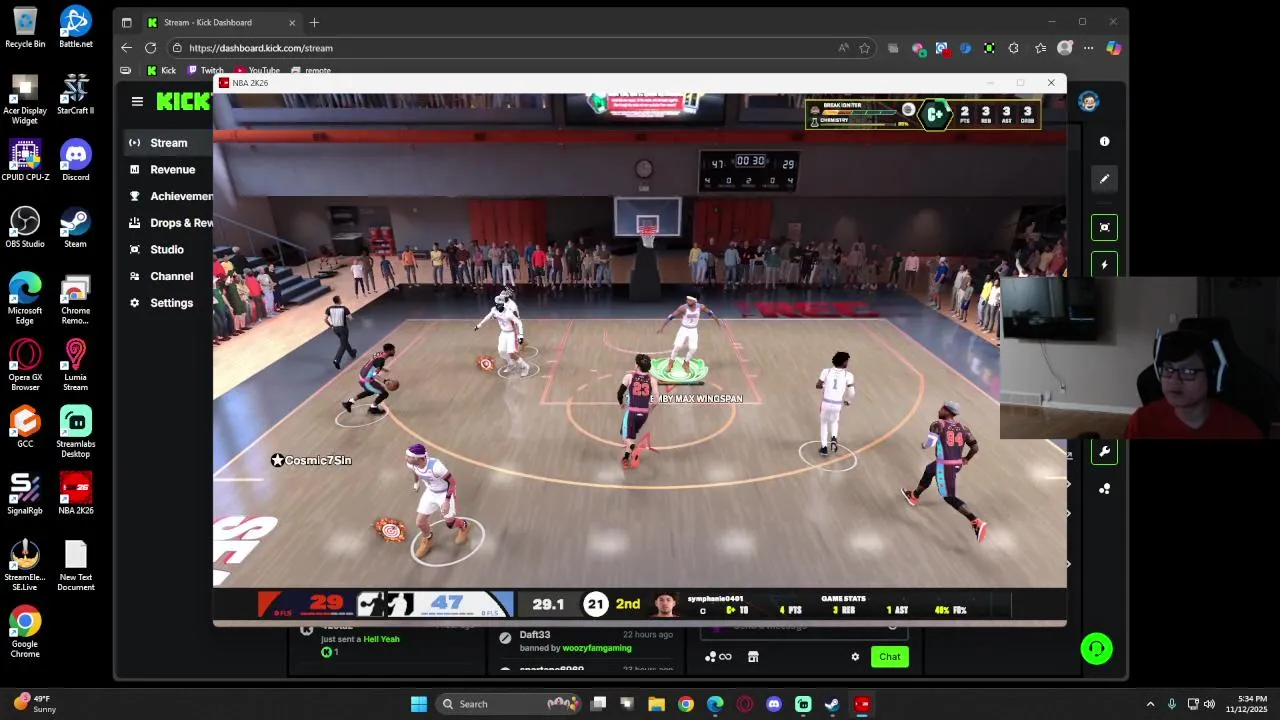Open the Twitch bookmark in favorites bar
1280x720 pixels.
pos(205,71)
